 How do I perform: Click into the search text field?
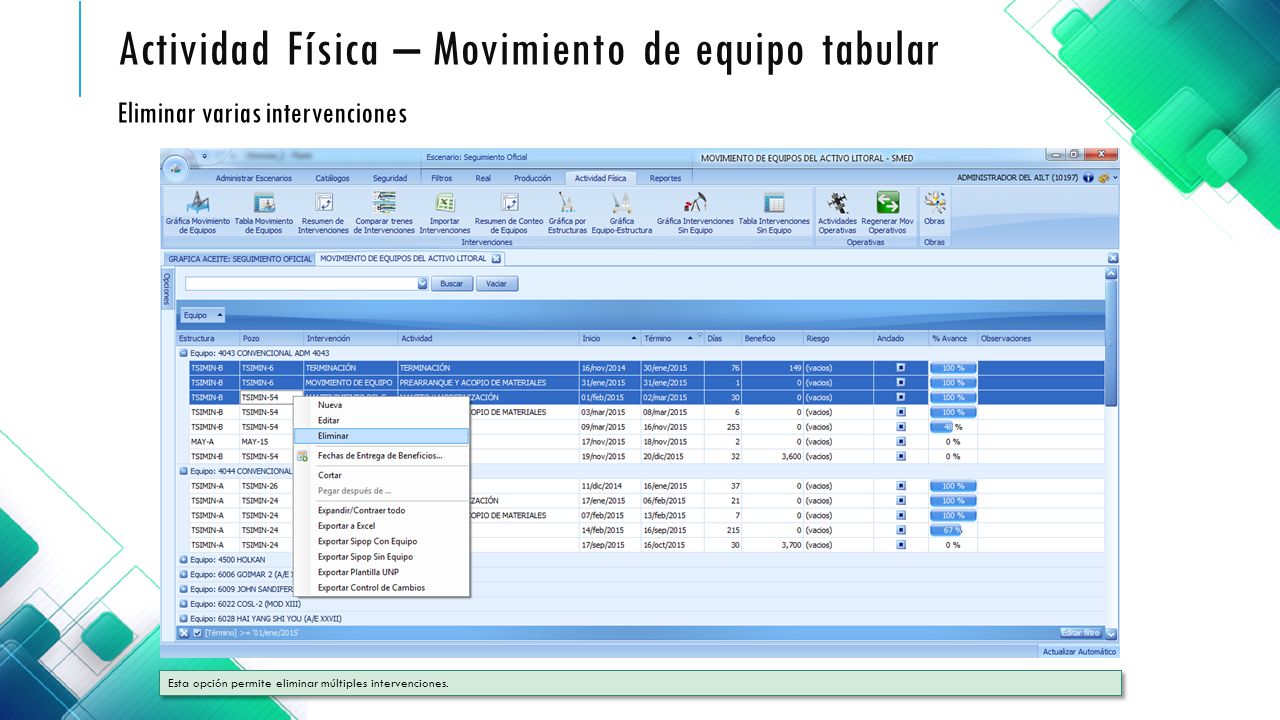[301, 284]
